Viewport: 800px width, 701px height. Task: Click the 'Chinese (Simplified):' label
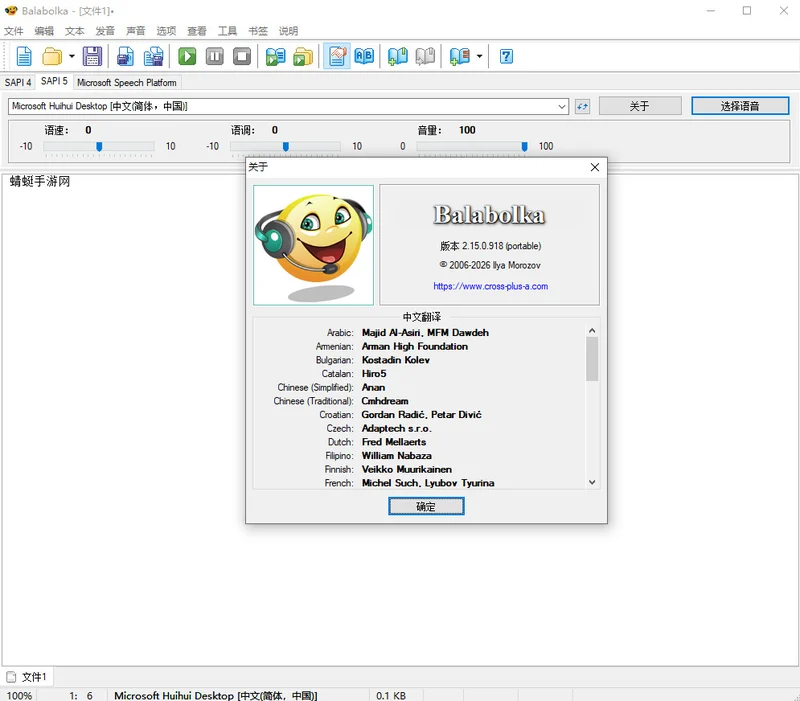(315, 387)
